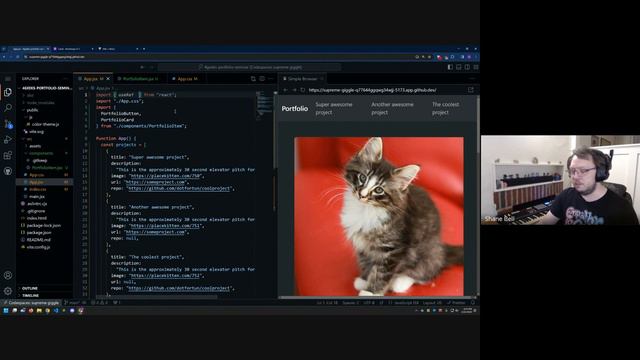The width and height of the screenshot is (640, 360).
Task: Open color-theme.js file
Action: 45,124
